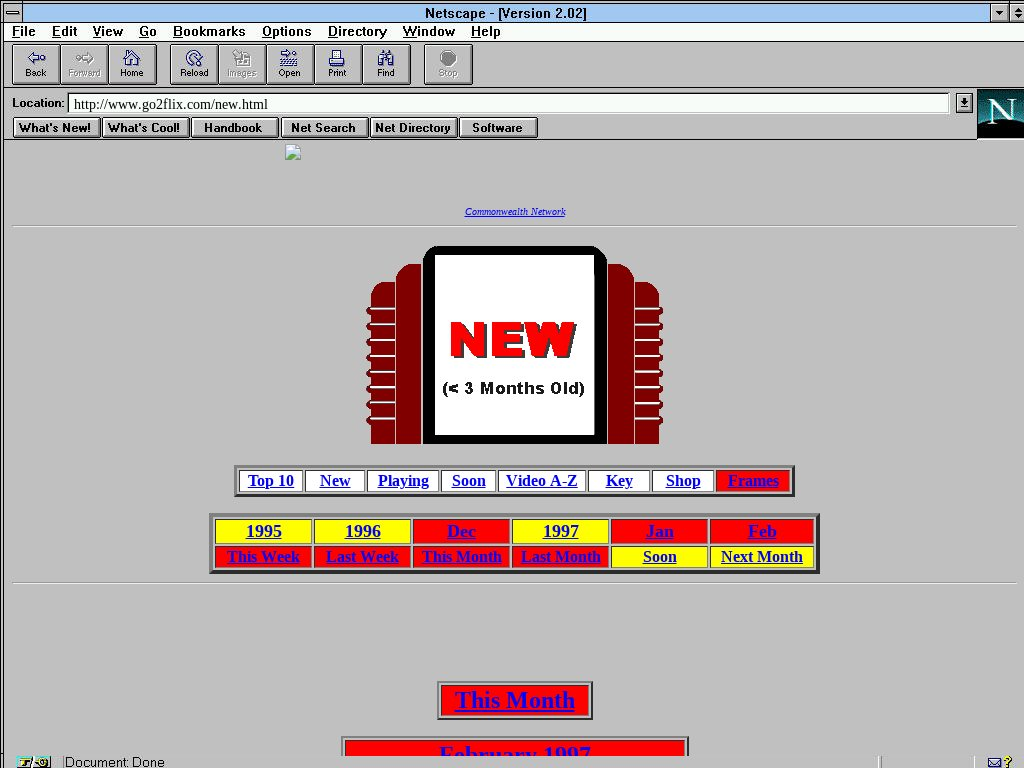Expand the Location URL history dropdown
1024x768 pixels.
963,103
